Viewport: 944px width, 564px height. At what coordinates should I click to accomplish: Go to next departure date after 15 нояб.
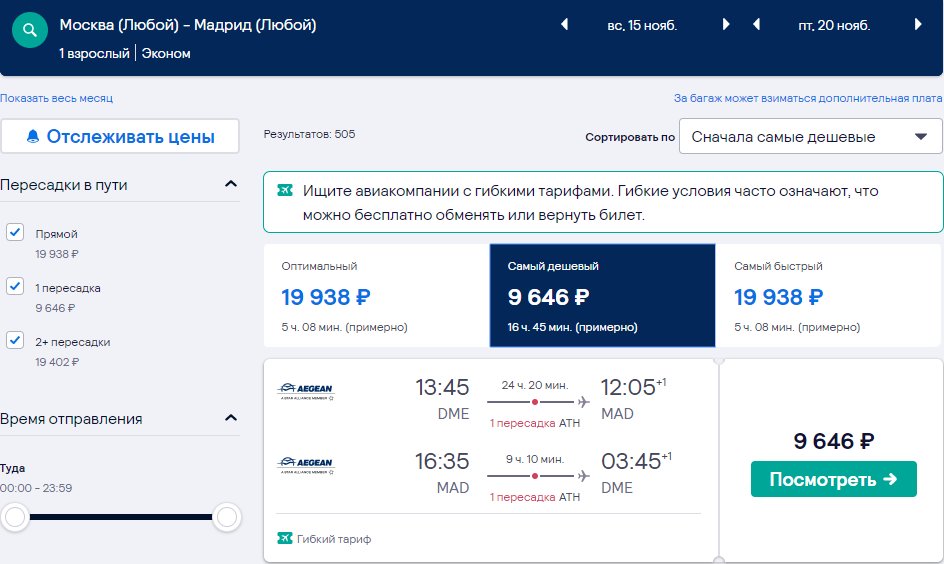(725, 25)
